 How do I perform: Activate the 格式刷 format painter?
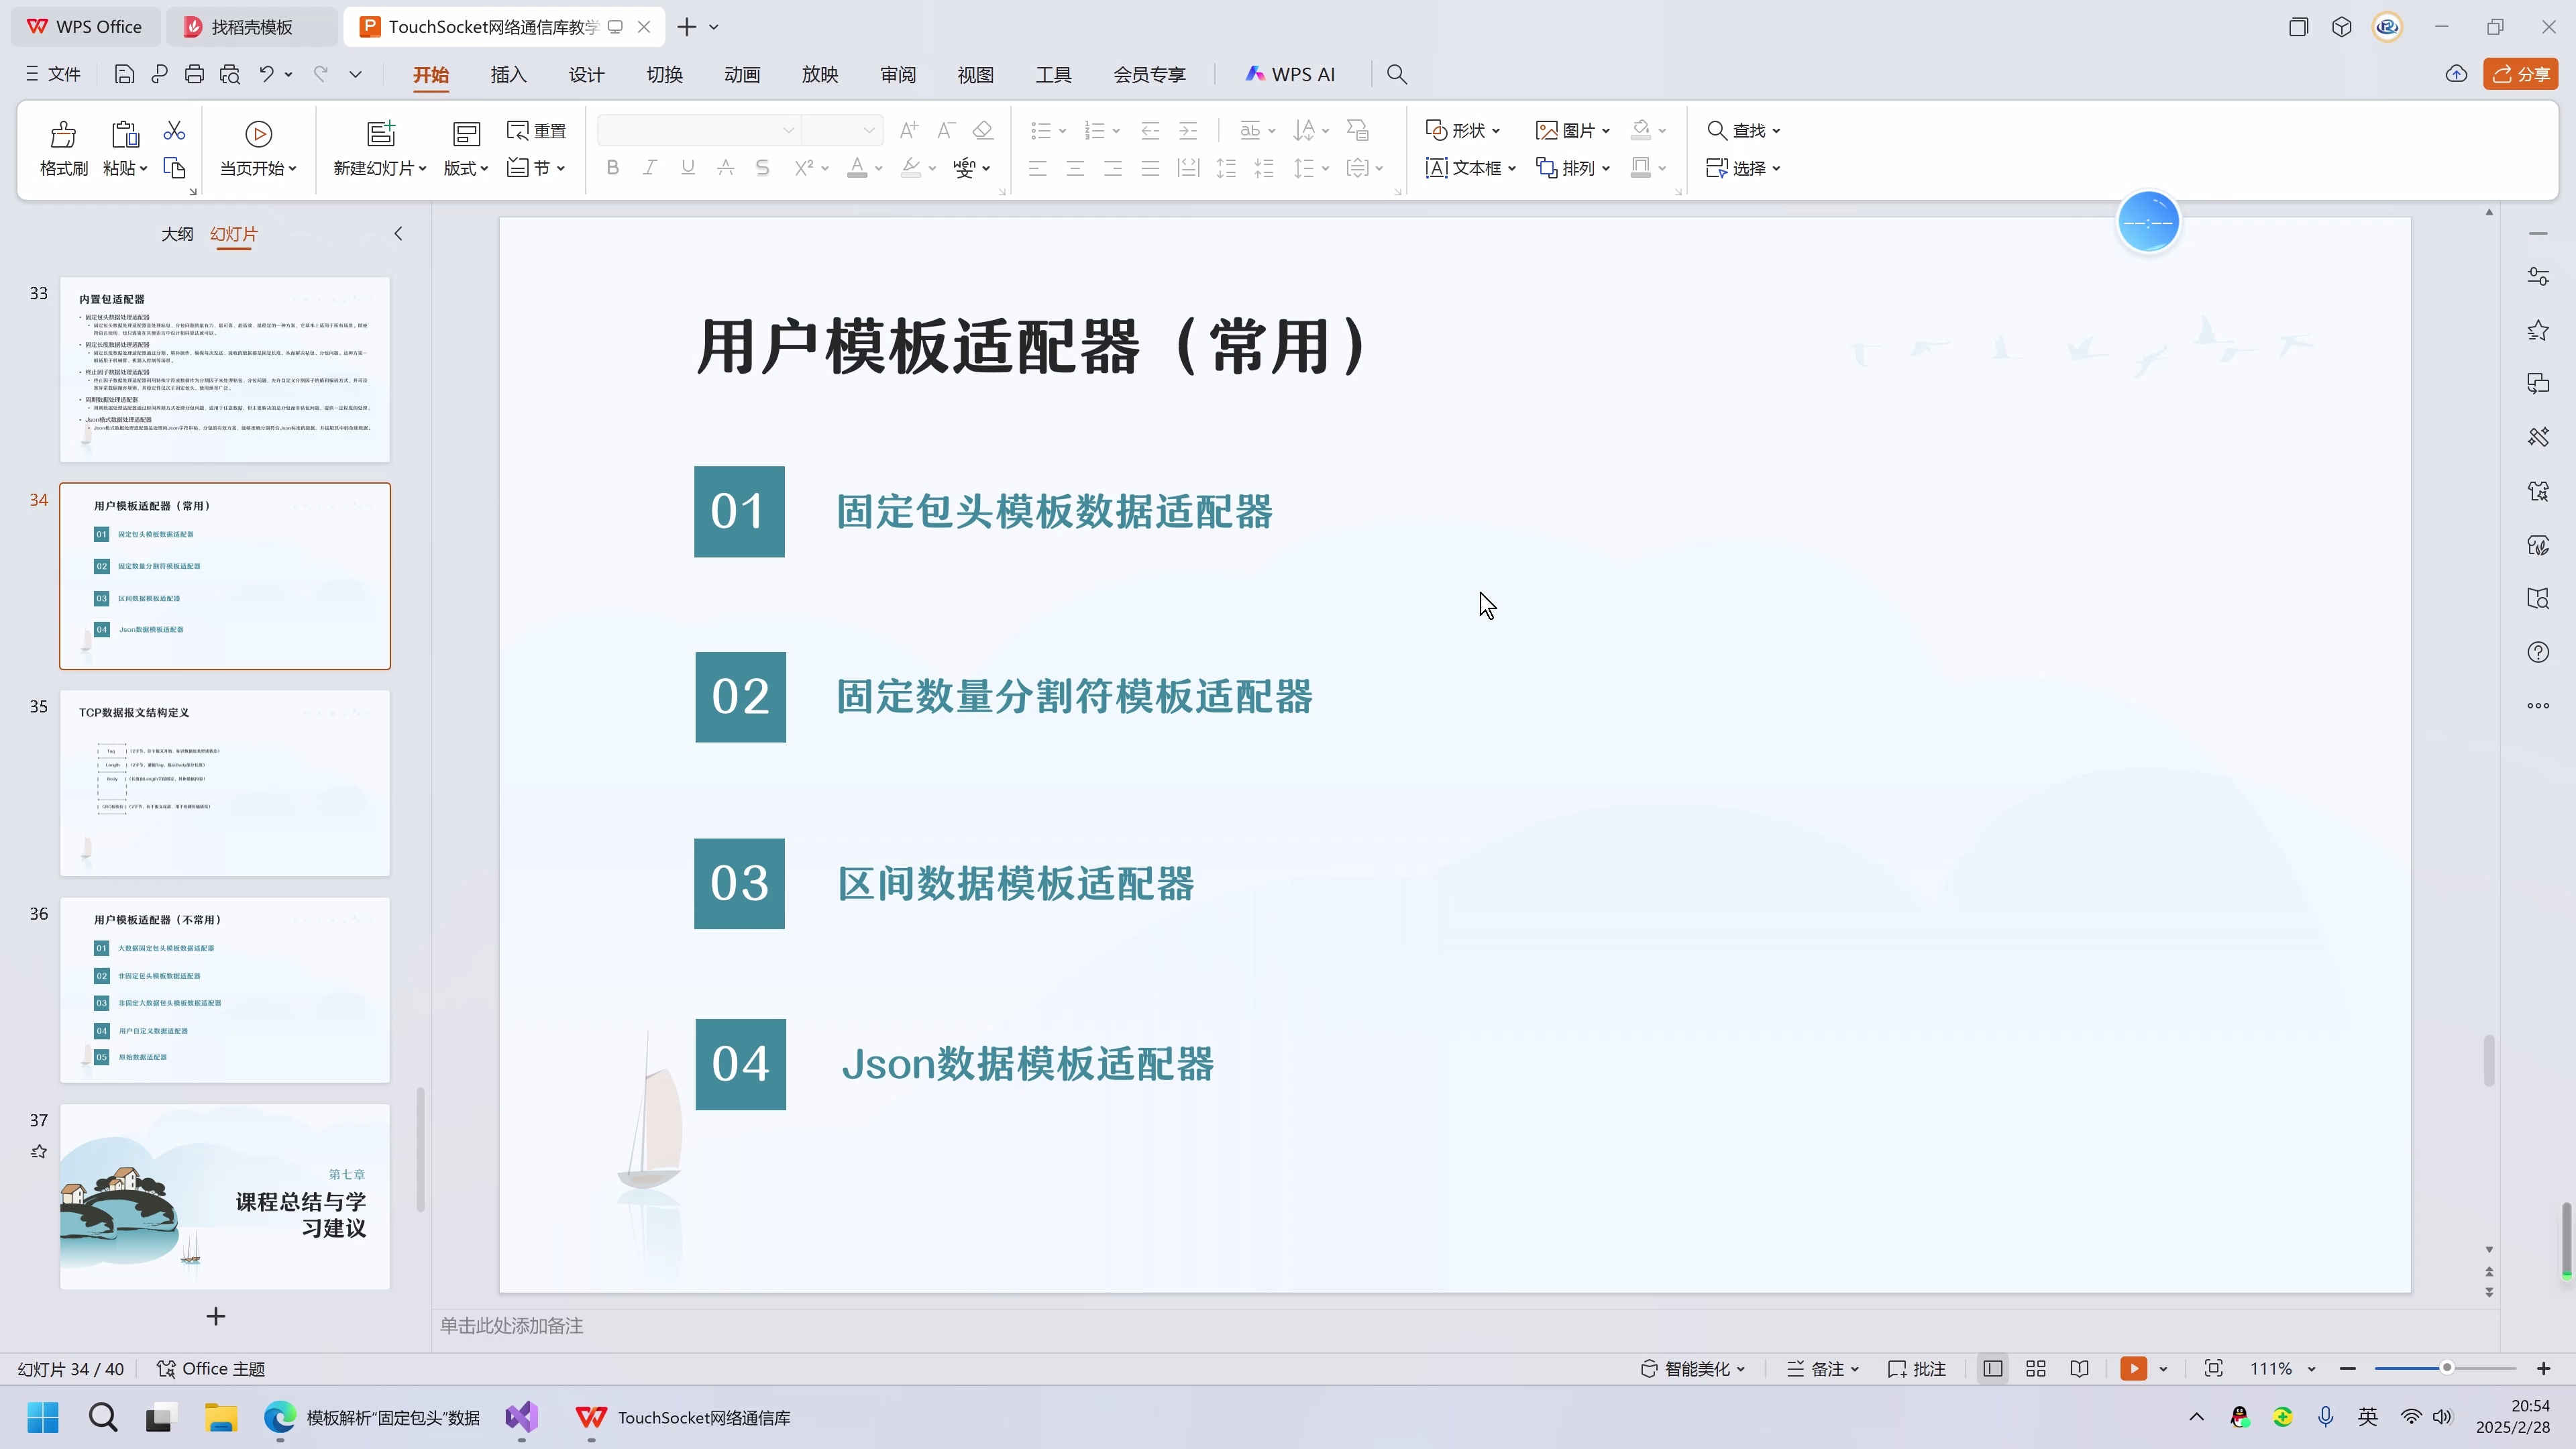(62, 148)
